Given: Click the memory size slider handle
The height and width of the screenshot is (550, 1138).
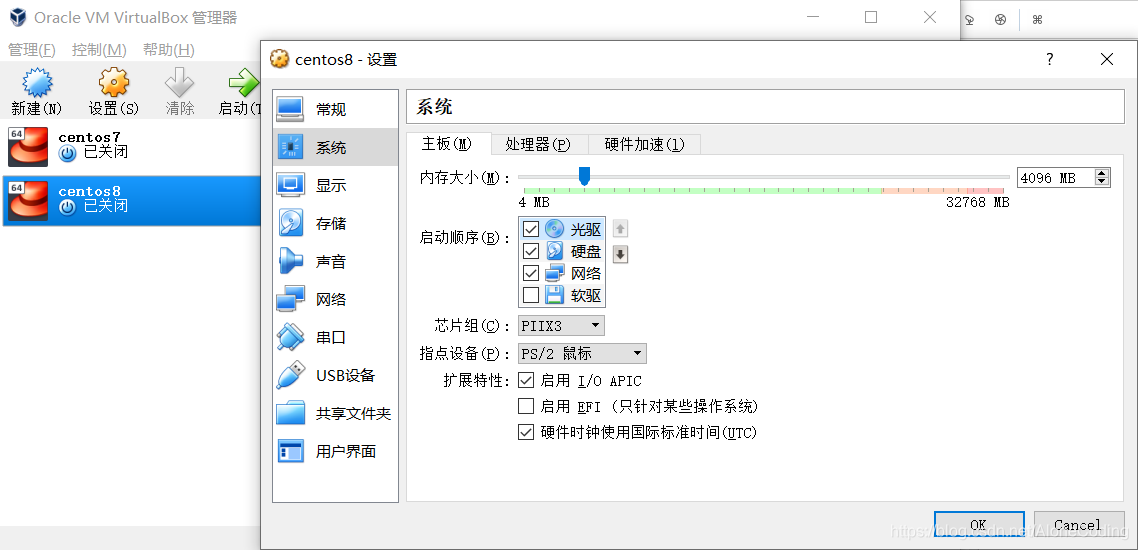Looking at the screenshot, I should point(584,176).
